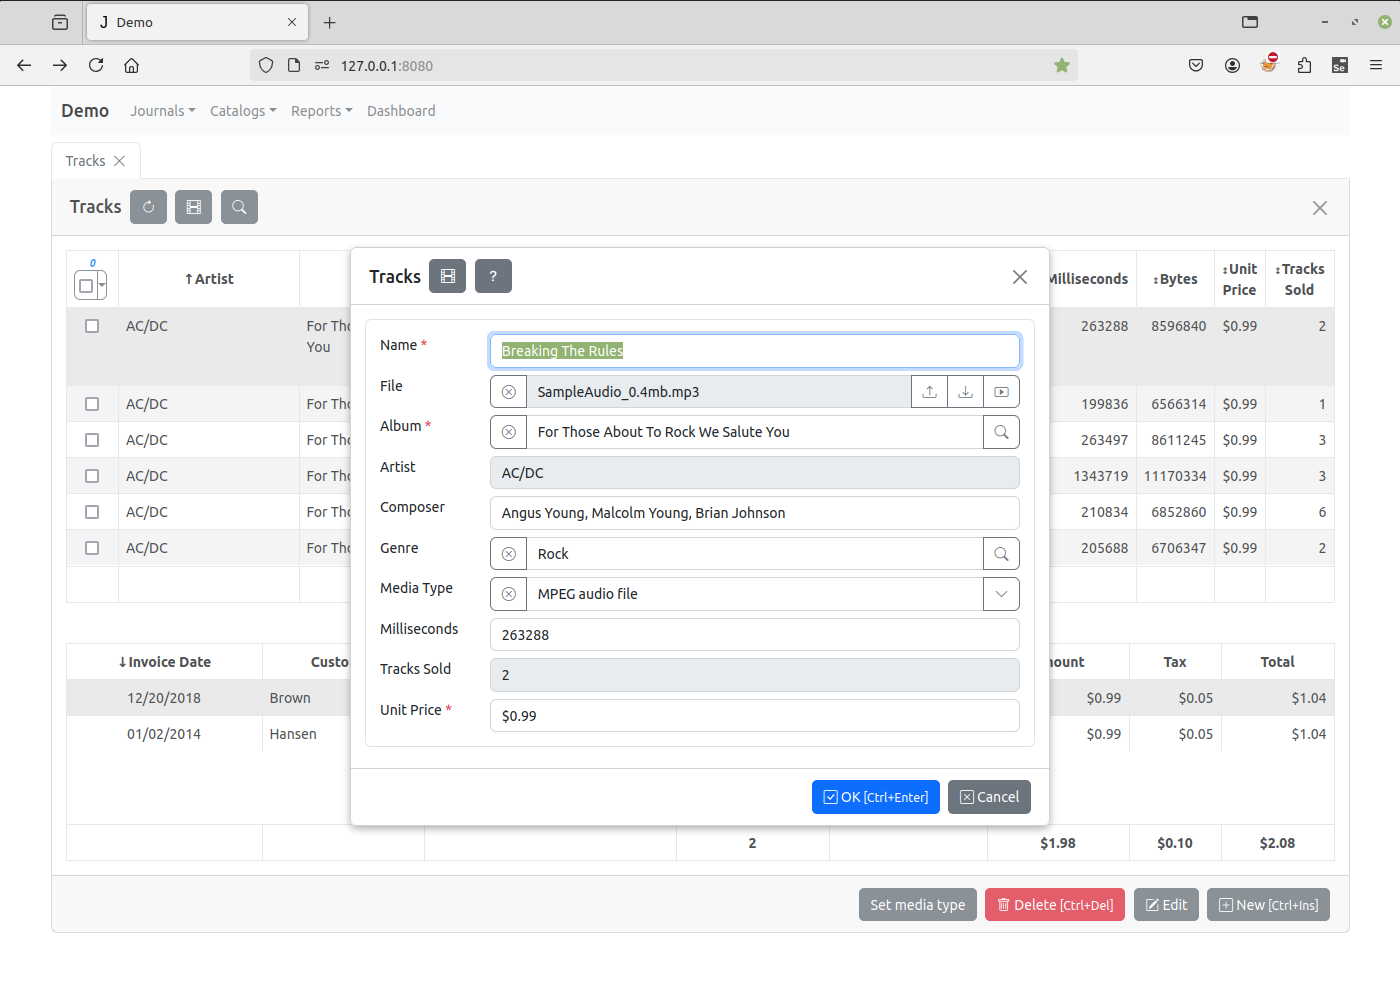Open search in the Tracks panel toolbar
The width and height of the screenshot is (1400, 987).
(239, 207)
